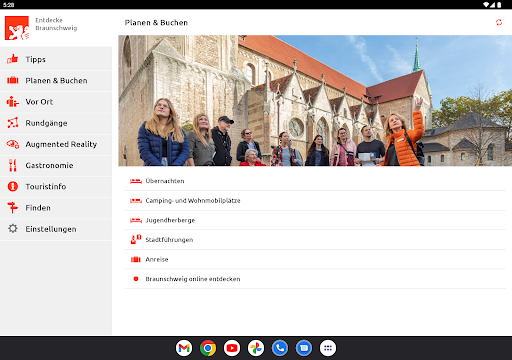Open Braunschweig online entdecken

pos(315,279)
